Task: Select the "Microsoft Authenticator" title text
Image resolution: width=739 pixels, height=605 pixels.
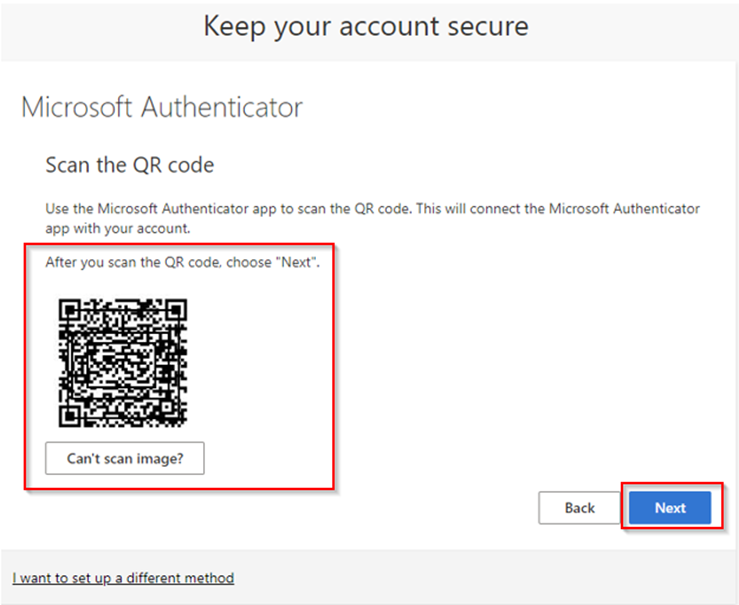Action: point(162,107)
